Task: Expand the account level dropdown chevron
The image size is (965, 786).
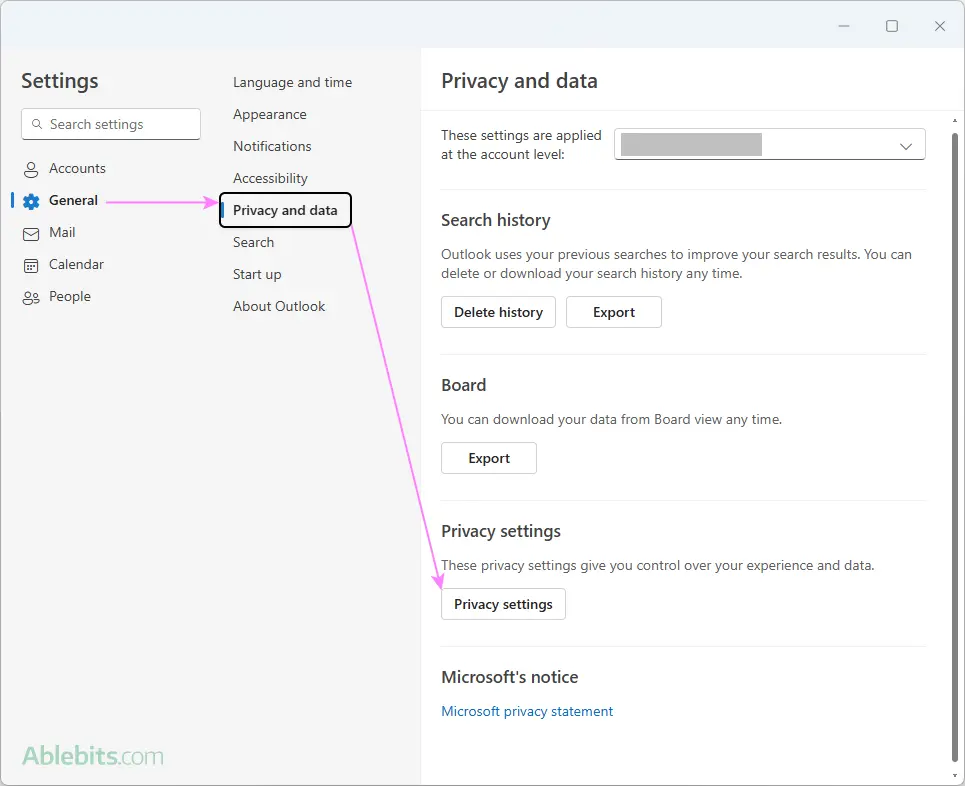Action: point(906,146)
